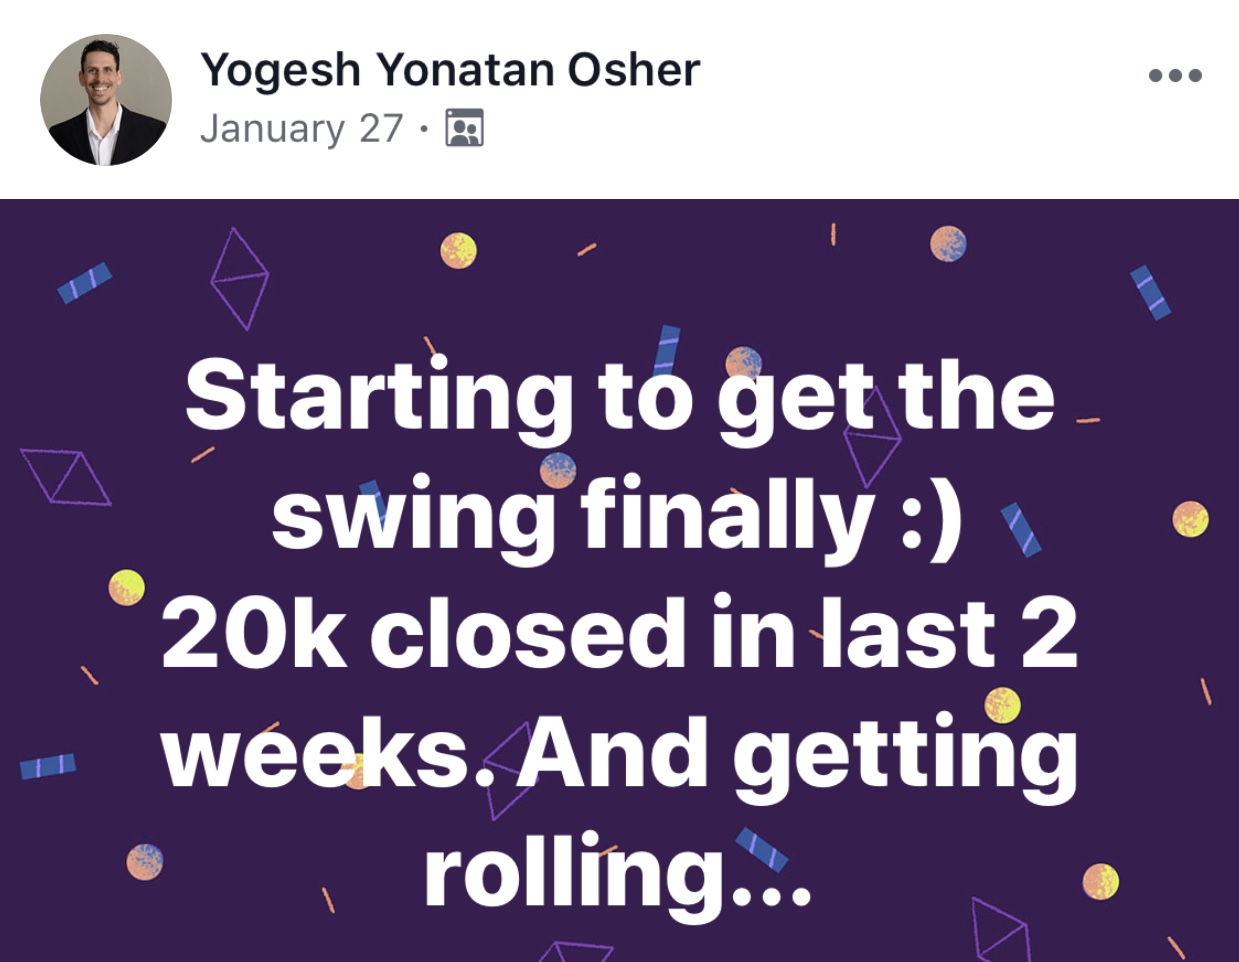Click the dot separator after the date
The height and width of the screenshot is (962, 1239).
coord(424,129)
